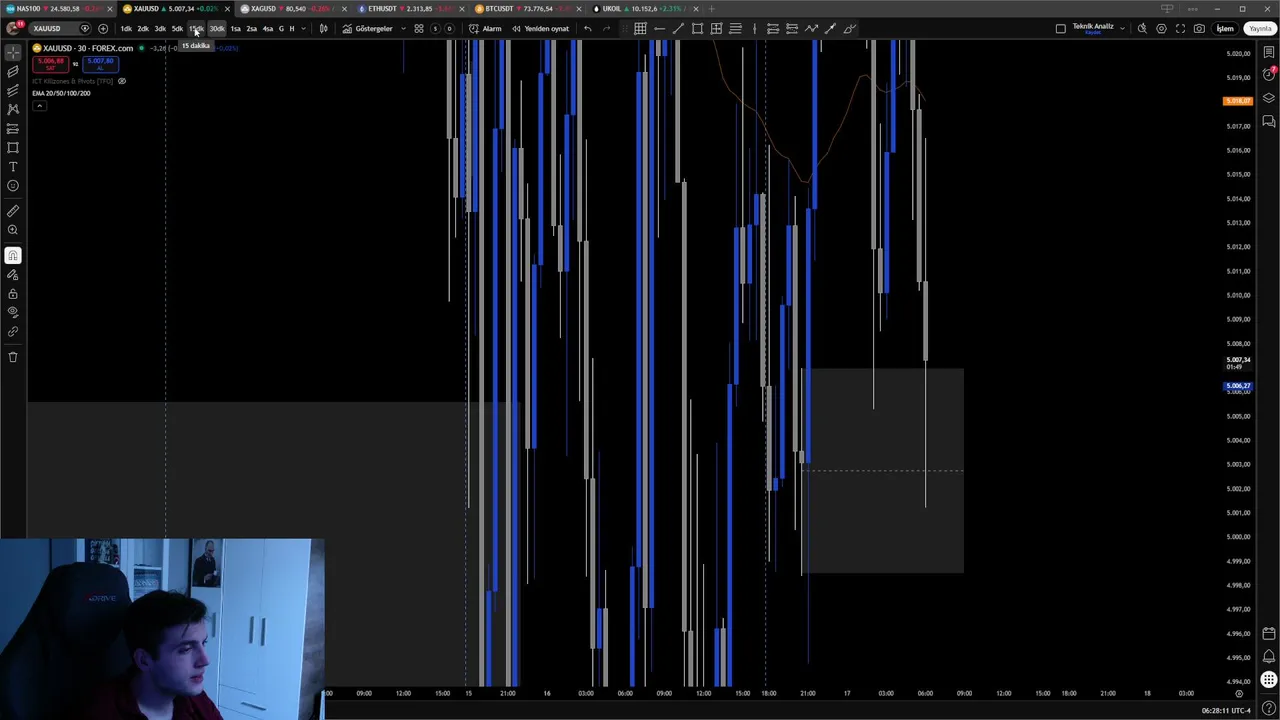1280x720 pixels.
Task: Click the compare or add symbol plus icon
Action: tap(102, 29)
